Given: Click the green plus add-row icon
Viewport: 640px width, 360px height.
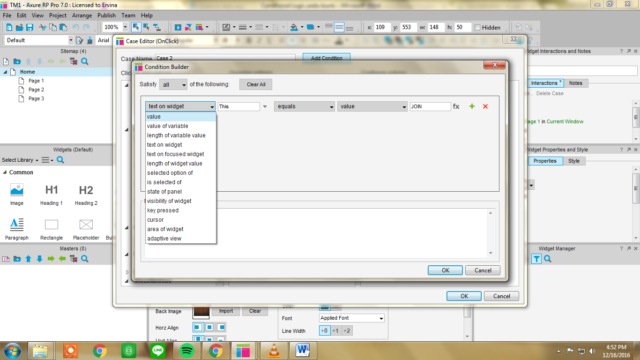Looking at the screenshot, I should click(472, 107).
